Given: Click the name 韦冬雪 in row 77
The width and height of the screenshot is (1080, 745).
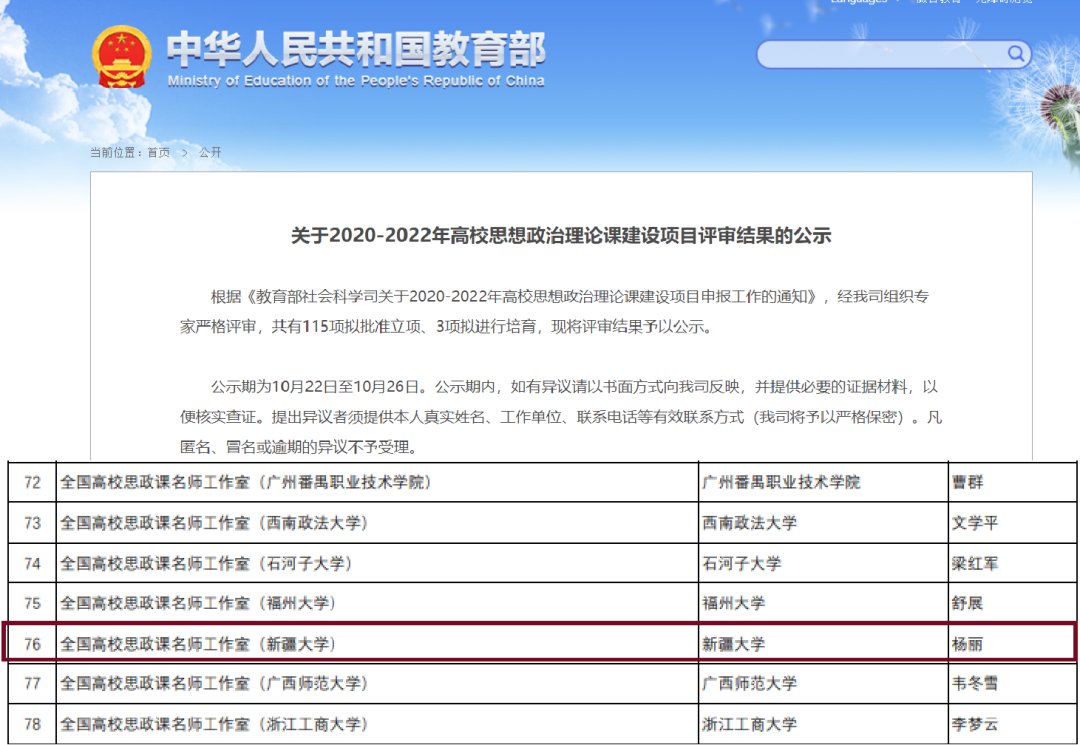Looking at the screenshot, I should [975, 684].
